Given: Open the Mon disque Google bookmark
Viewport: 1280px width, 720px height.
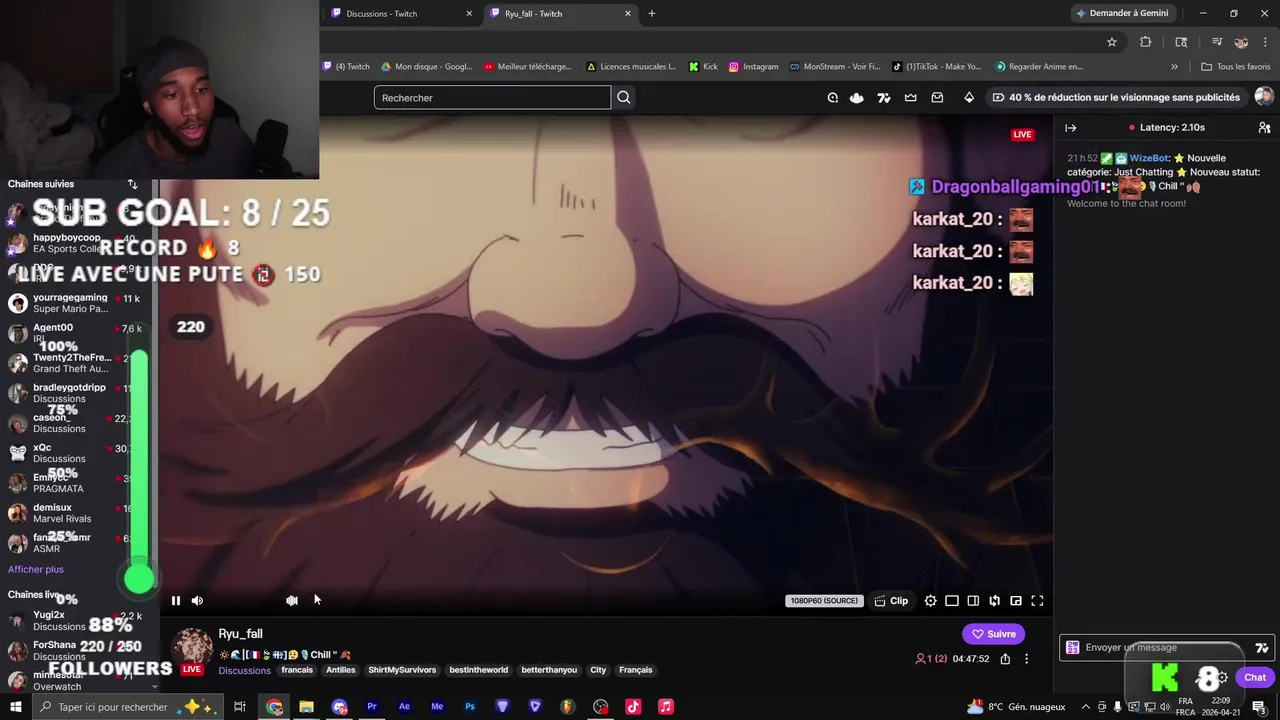Looking at the screenshot, I should coord(426,67).
